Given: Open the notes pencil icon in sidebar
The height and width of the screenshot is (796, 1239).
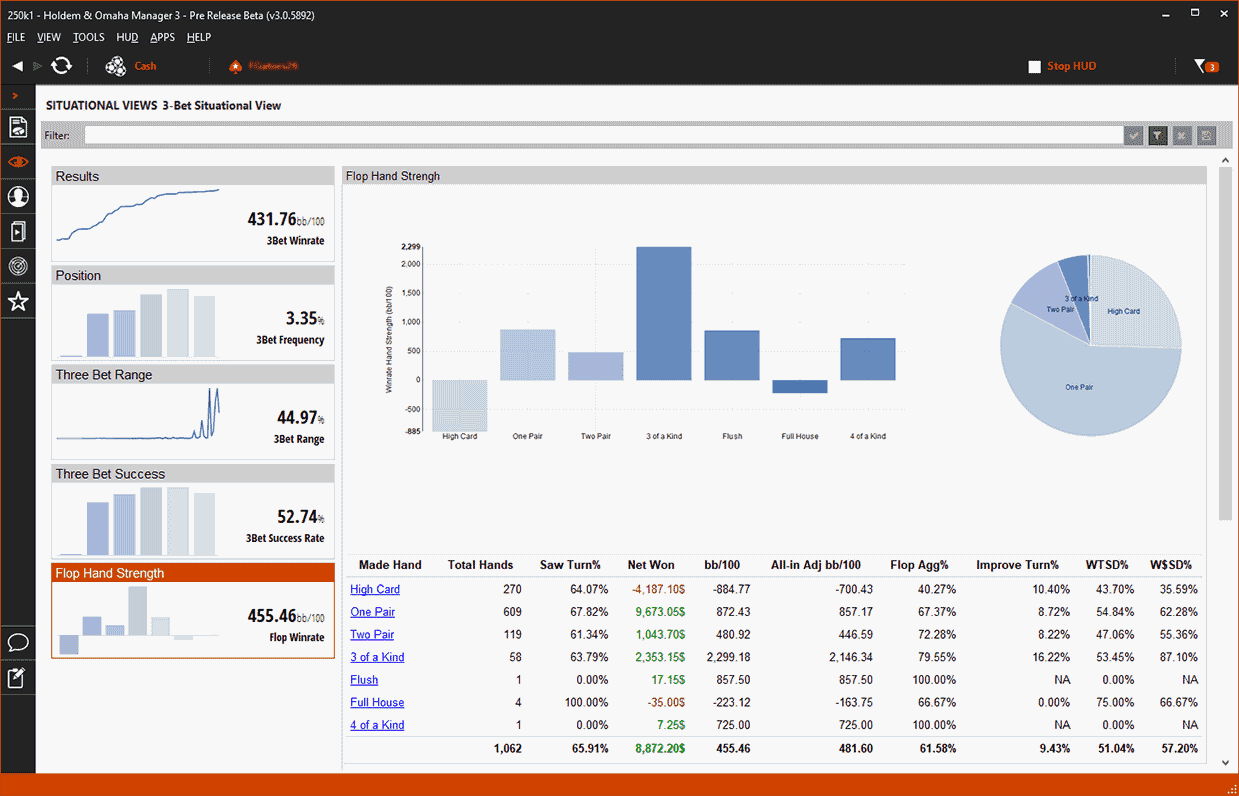Looking at the screenshot, I should 18,678.
